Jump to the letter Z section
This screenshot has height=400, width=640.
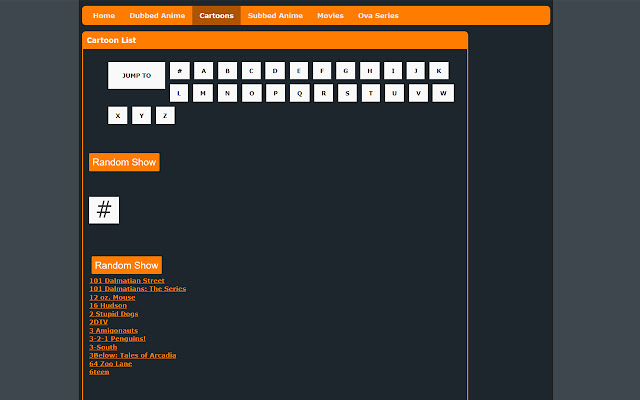pyautogui.click(x=165, y=115)
